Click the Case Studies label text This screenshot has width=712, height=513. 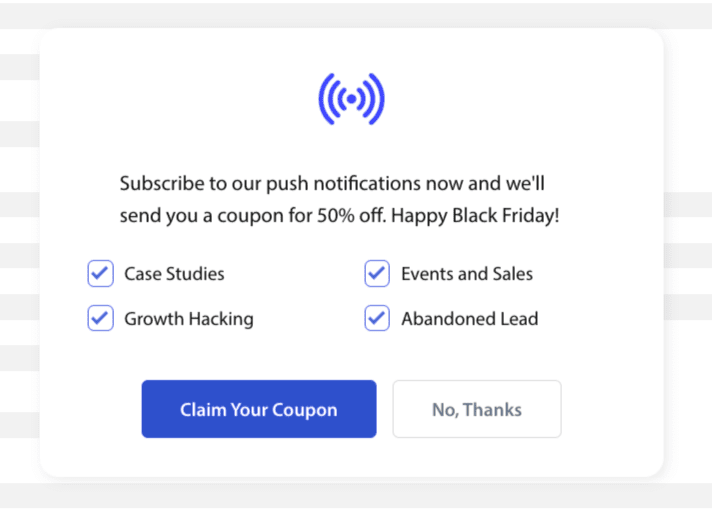174,273
